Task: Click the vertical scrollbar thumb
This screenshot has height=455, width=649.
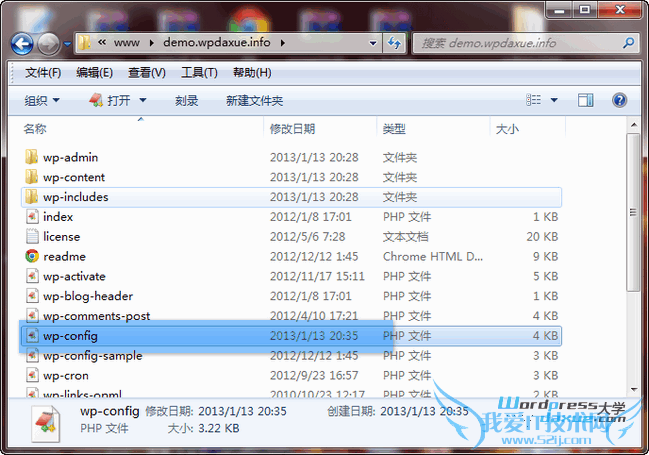Action: click(633, 212)
